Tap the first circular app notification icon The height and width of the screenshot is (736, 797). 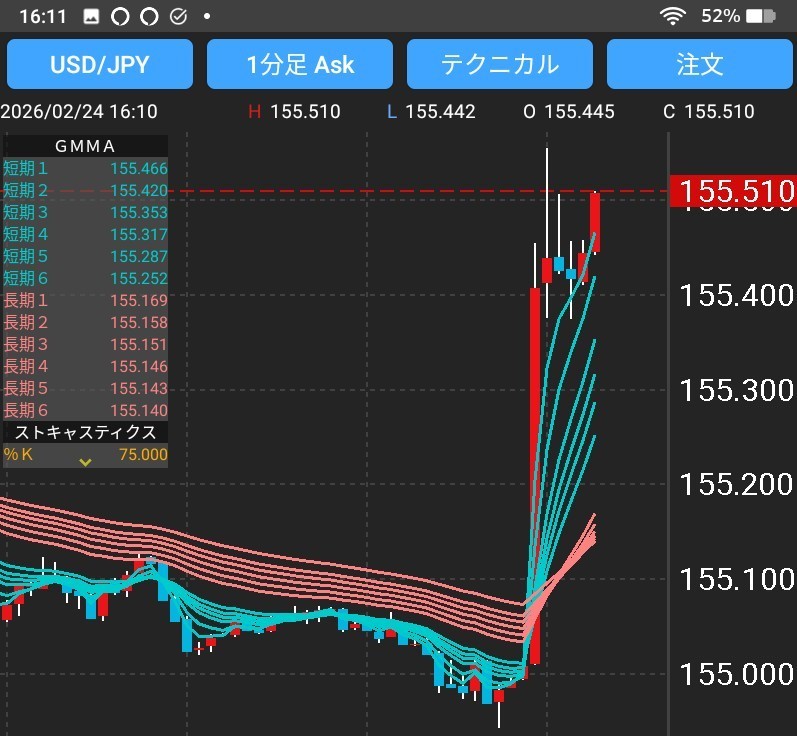120,17
